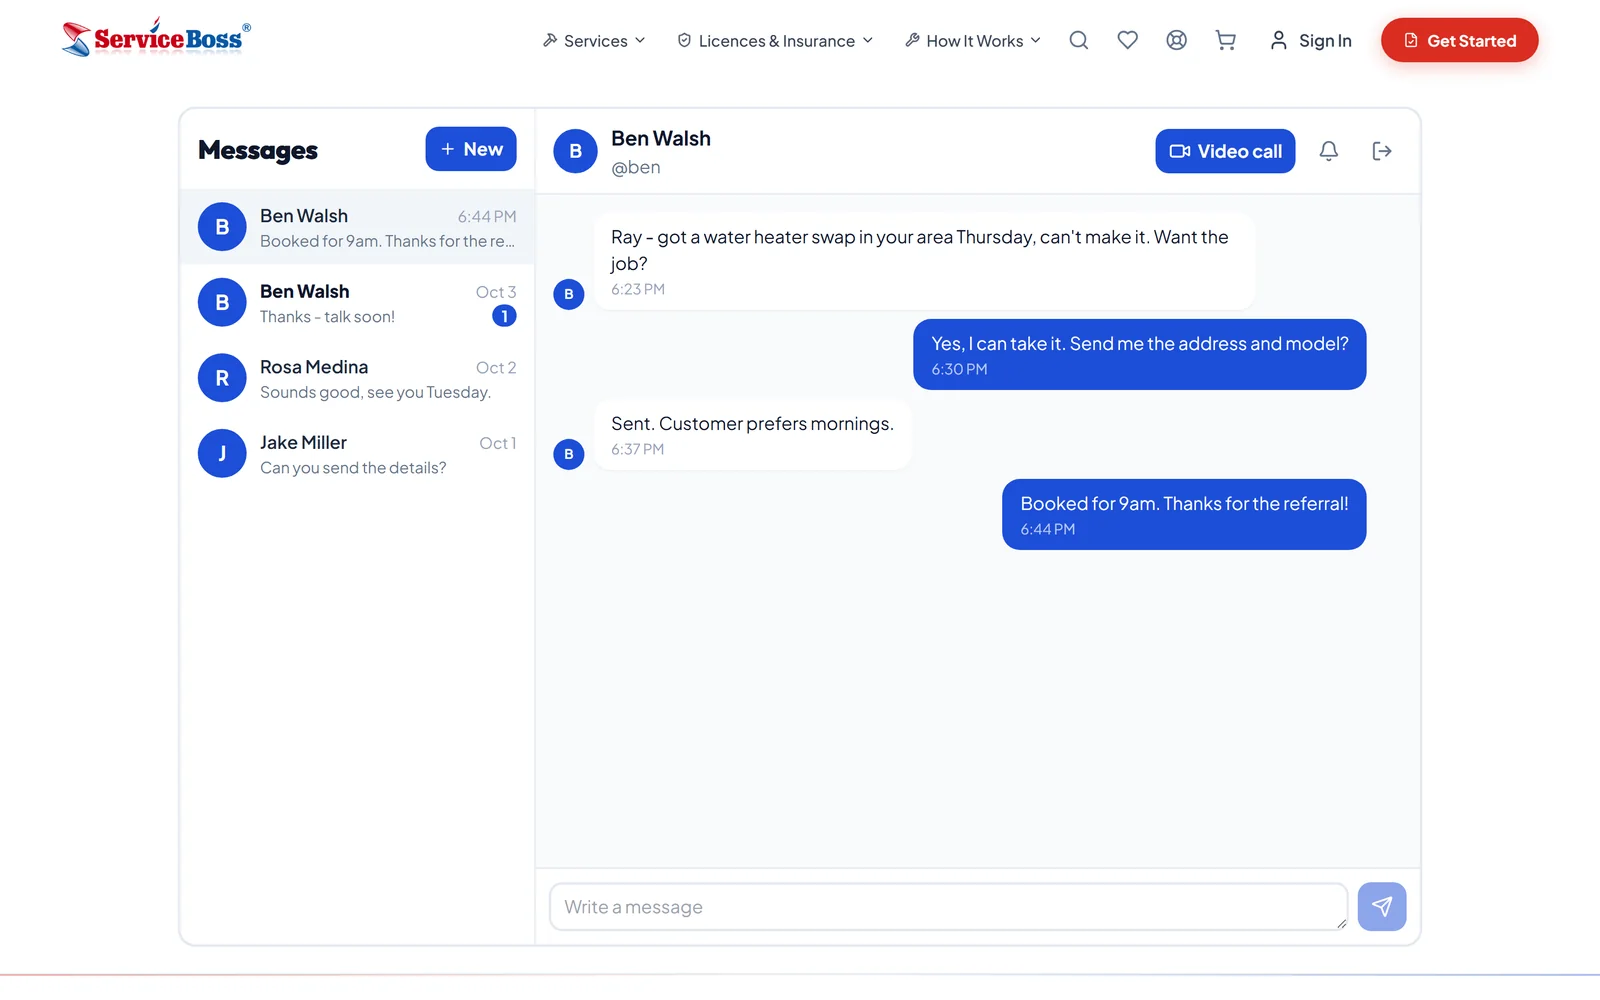Click the ServiceBoss logo
This screenshot has height=1000, width=1600.
tap(156, 38)
